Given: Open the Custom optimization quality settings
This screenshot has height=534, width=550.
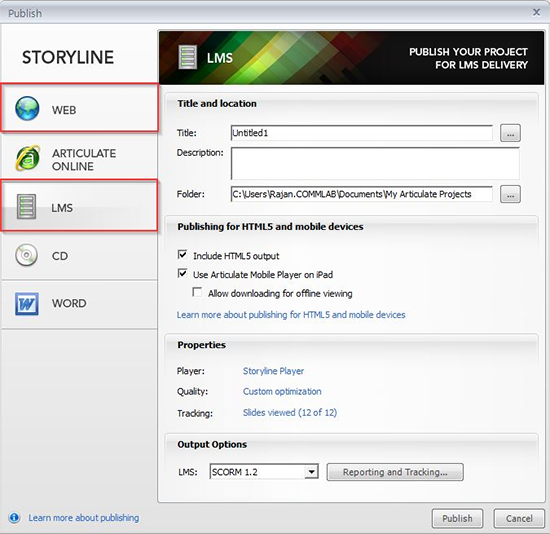Looking at the screenshot, I should [282, 392].
